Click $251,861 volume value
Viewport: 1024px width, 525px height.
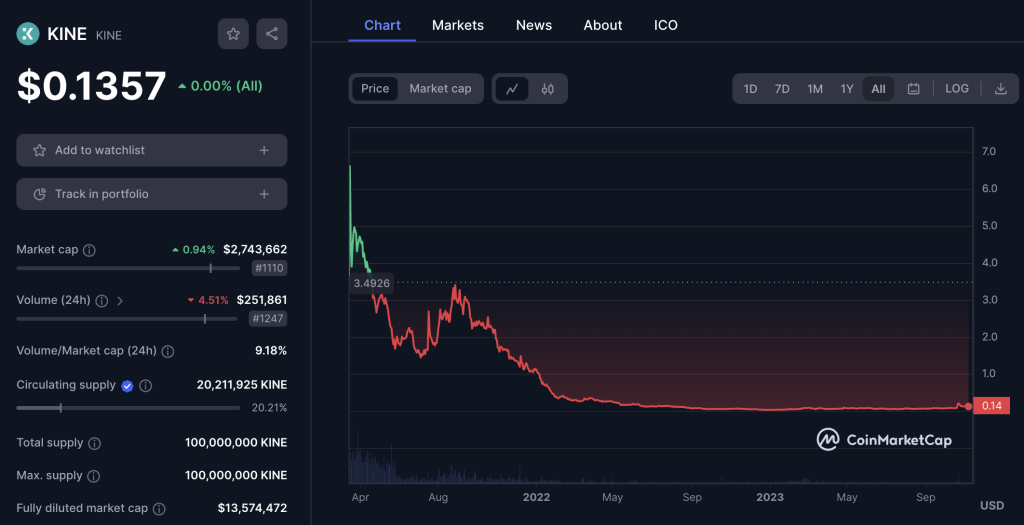[x=261, y=300]
